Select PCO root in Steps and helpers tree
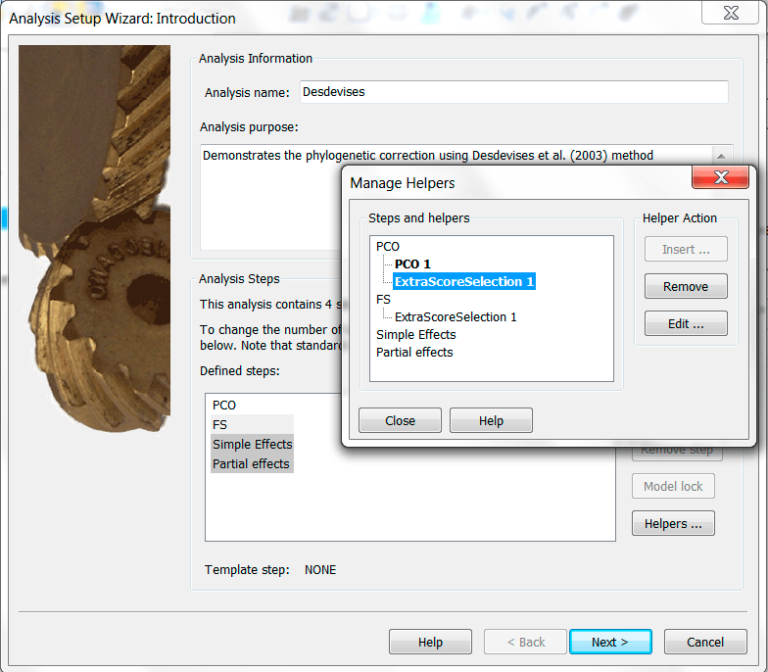 click(x=388, y=246)
